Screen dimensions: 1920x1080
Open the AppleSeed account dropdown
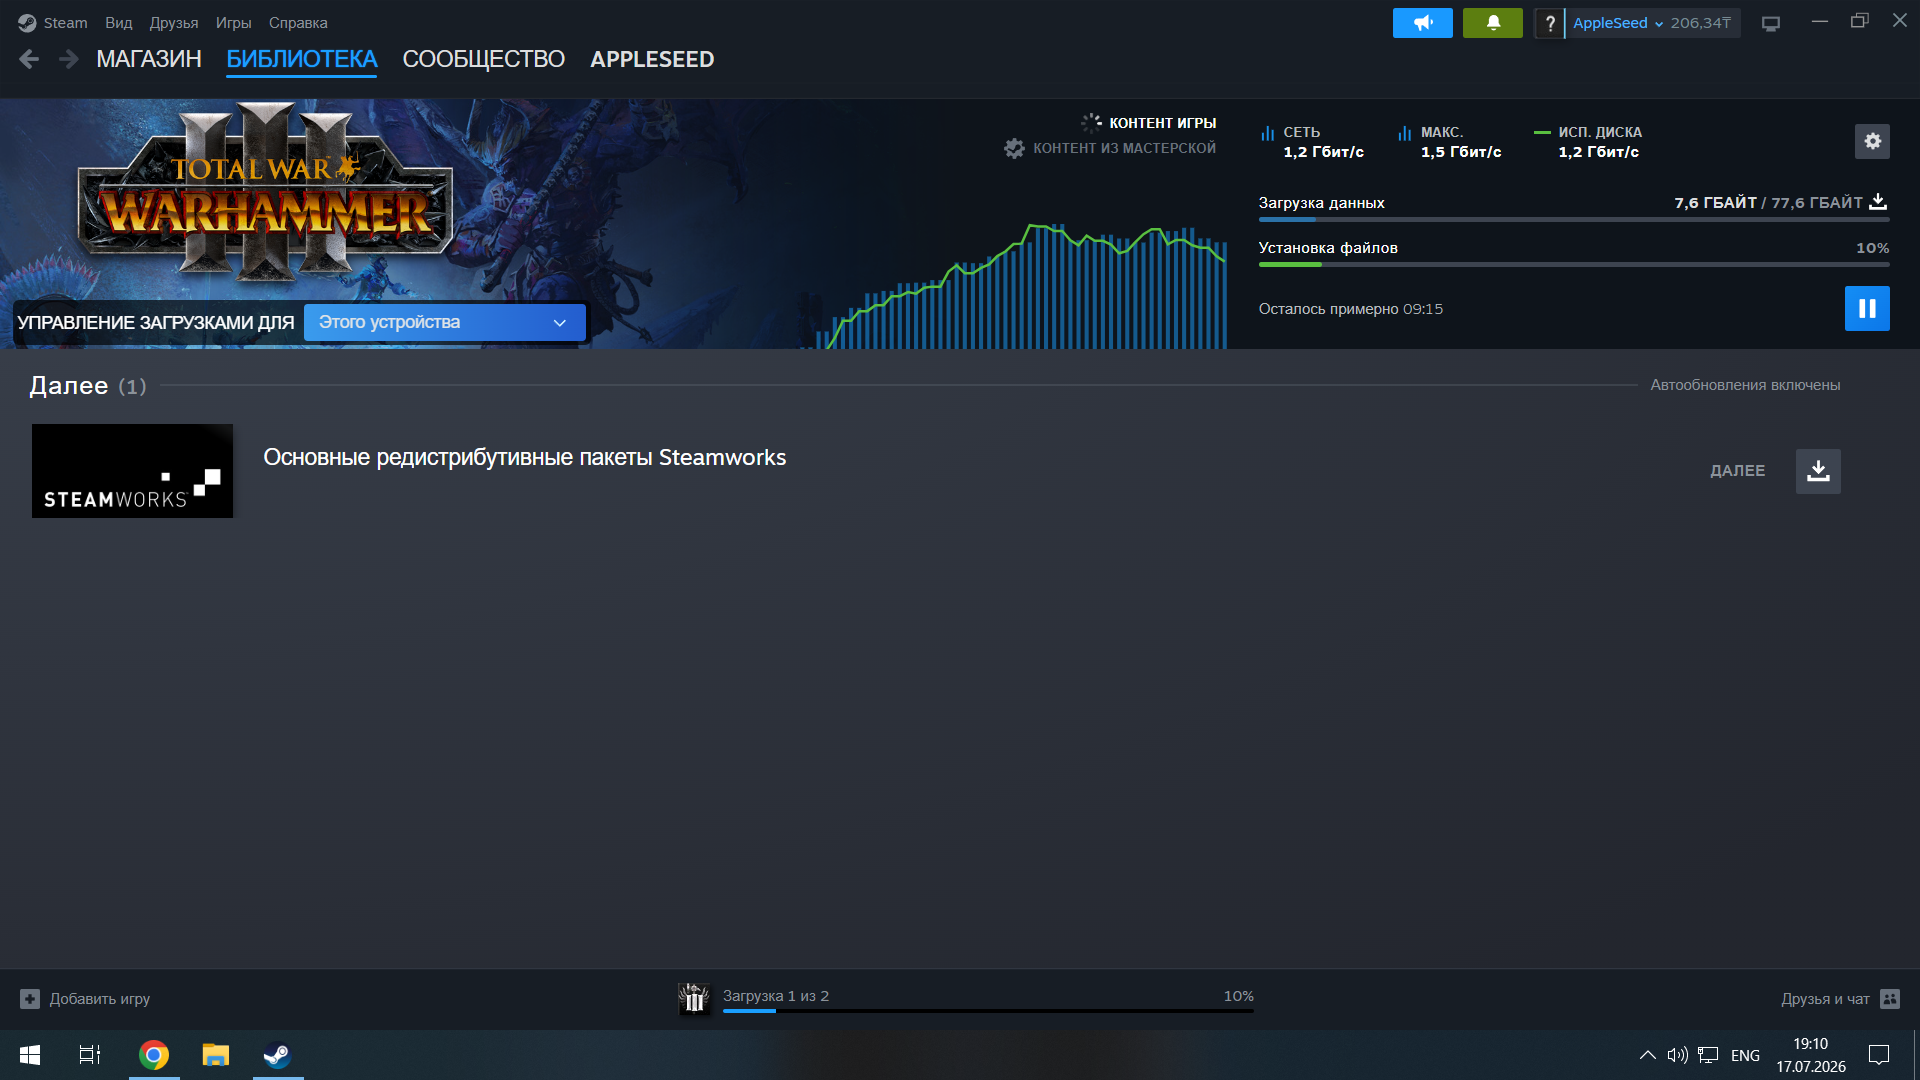[x=1618, y=23]
